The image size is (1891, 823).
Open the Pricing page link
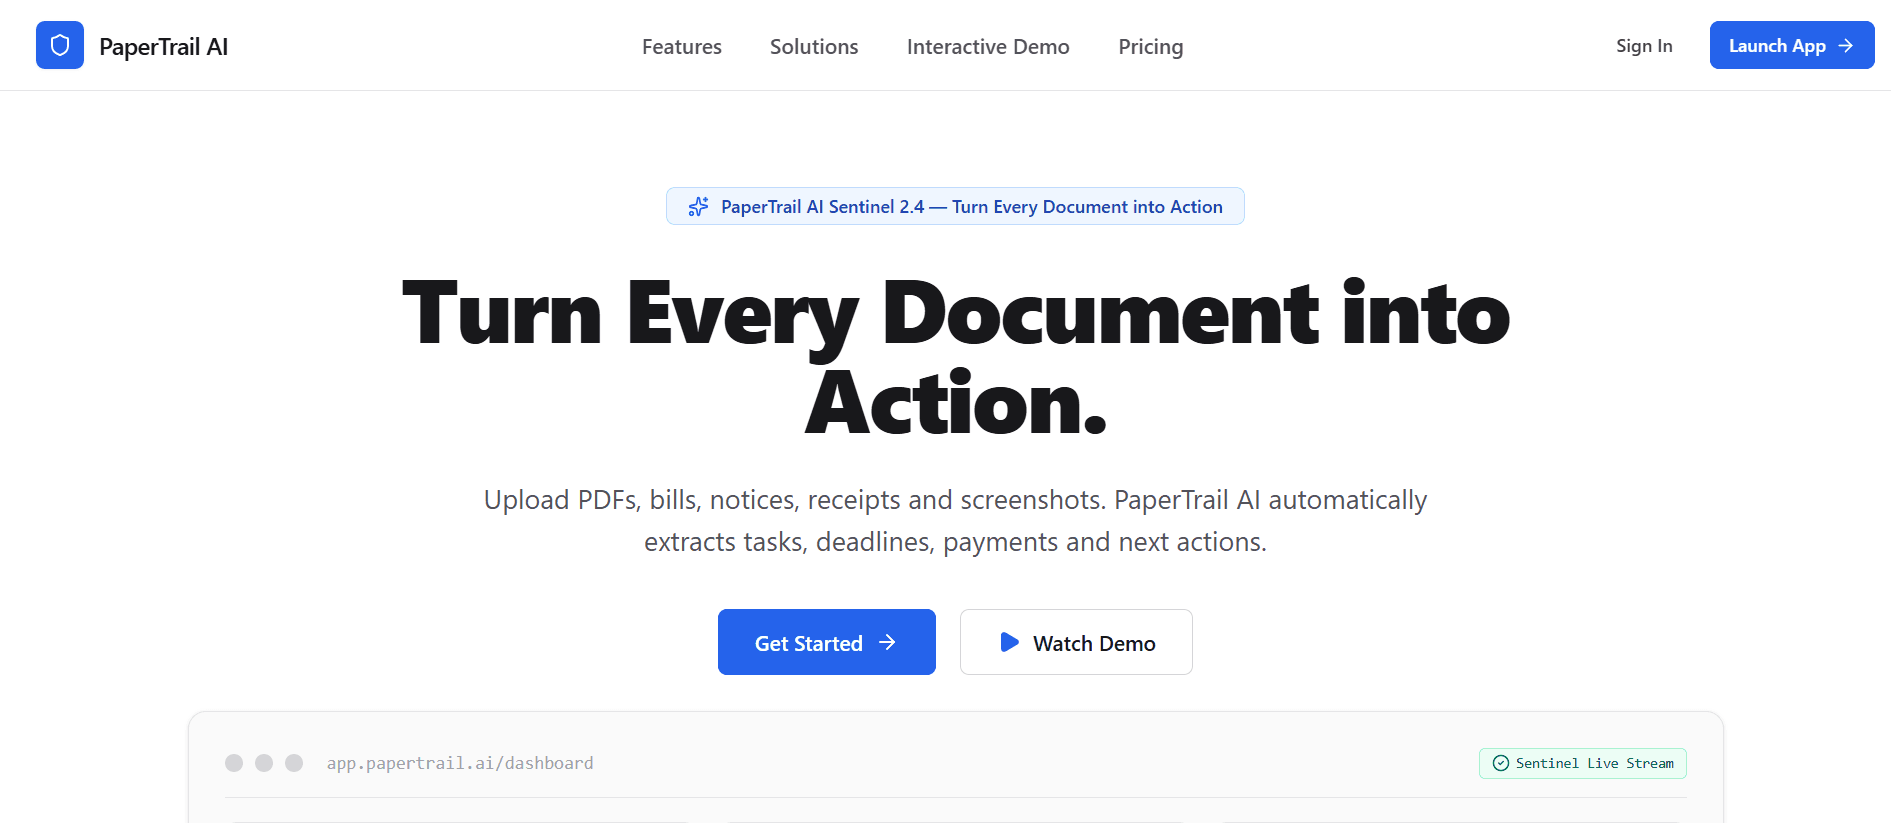click(x=1151, y=47)
